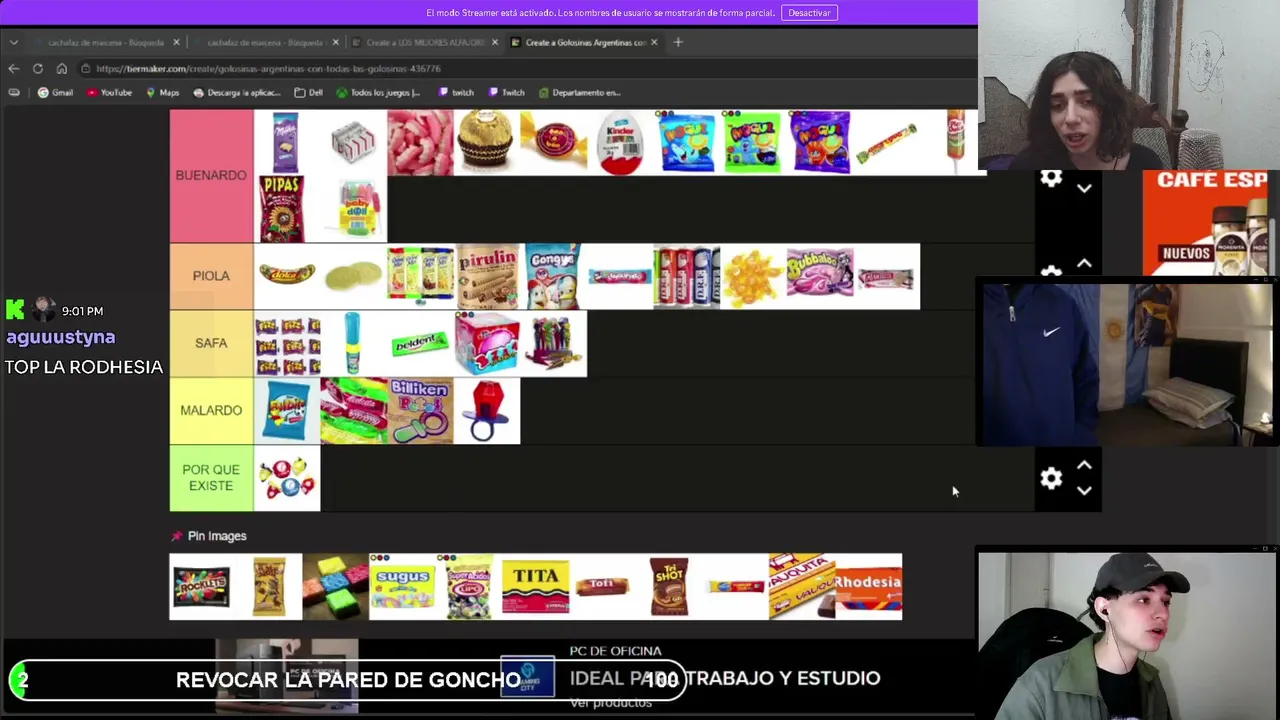Open the Todos los juegos bookmark

378,92
